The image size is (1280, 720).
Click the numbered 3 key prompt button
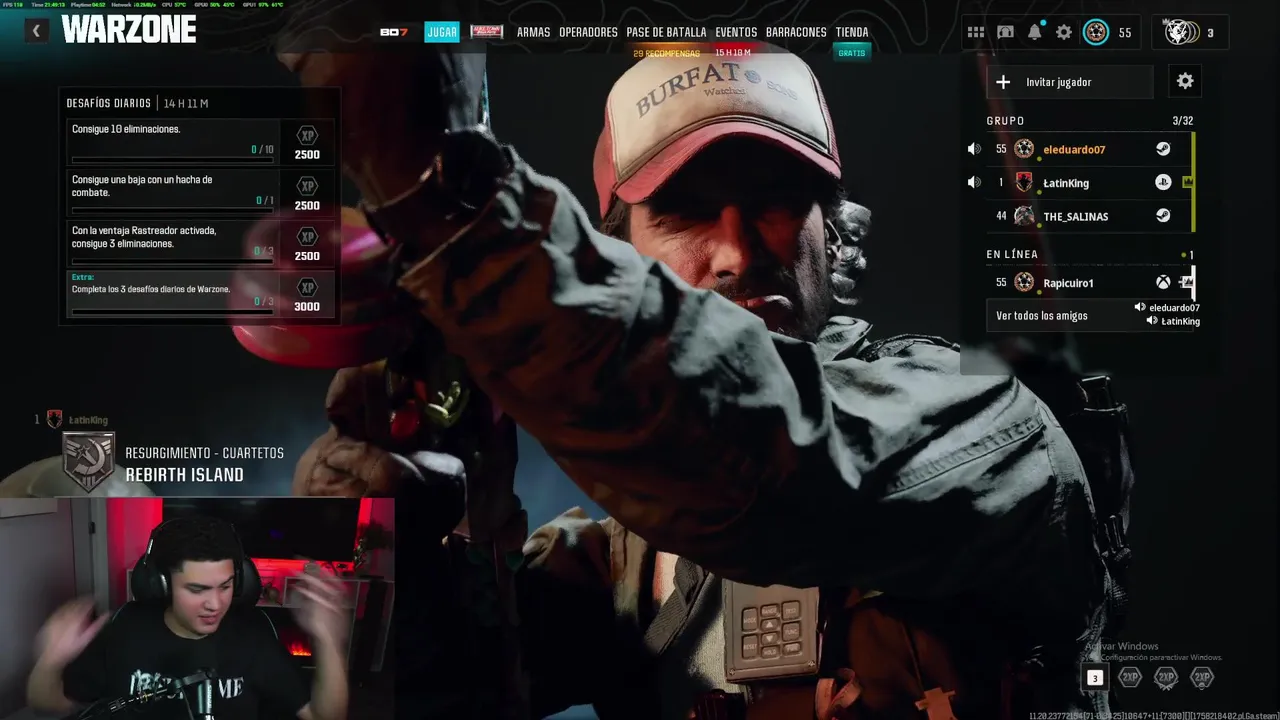tap(1095, 678)
